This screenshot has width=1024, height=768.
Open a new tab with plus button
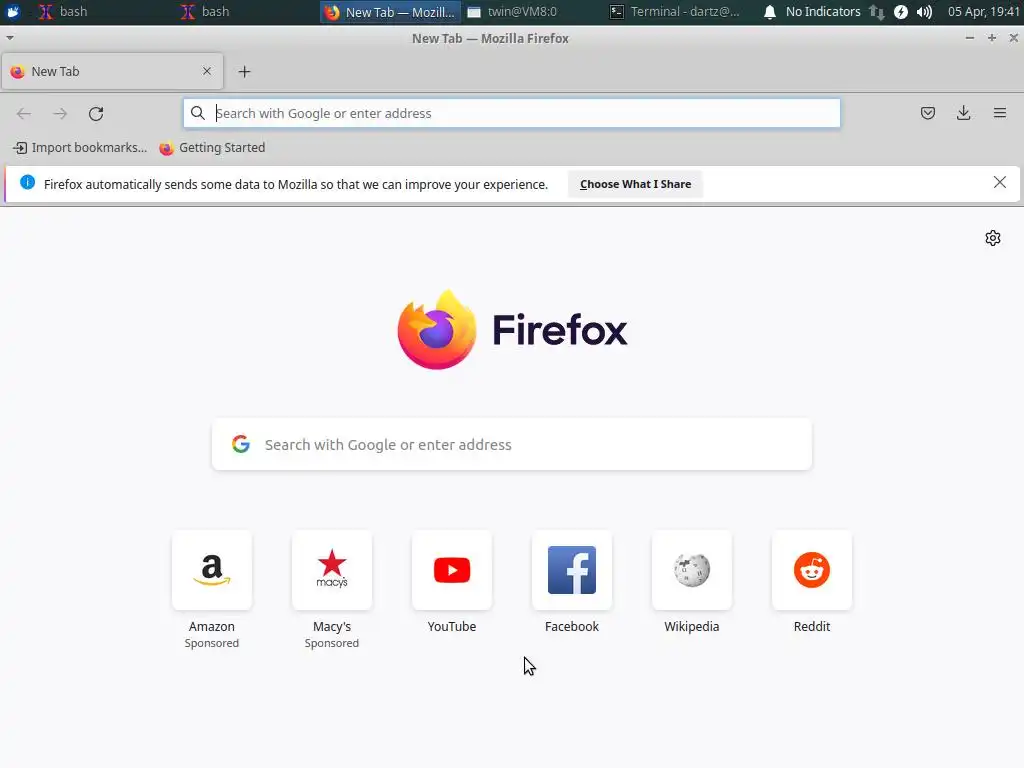tap(244, 72)
